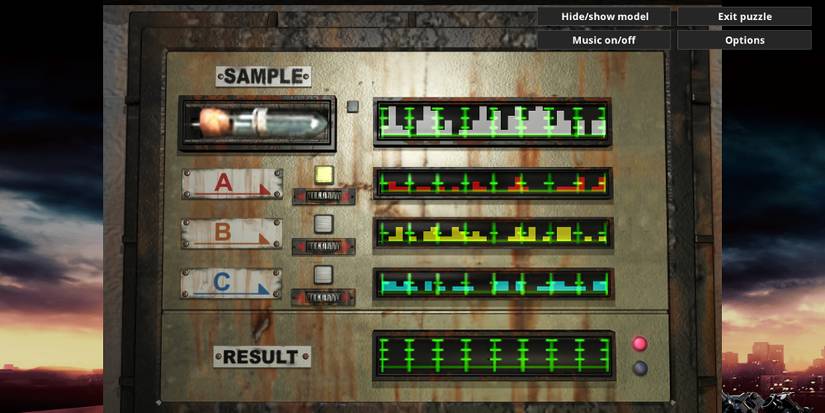Click the red waveform display for A
Image resolution: width=825 pixels, height=413 pixels.
(492, 183)
